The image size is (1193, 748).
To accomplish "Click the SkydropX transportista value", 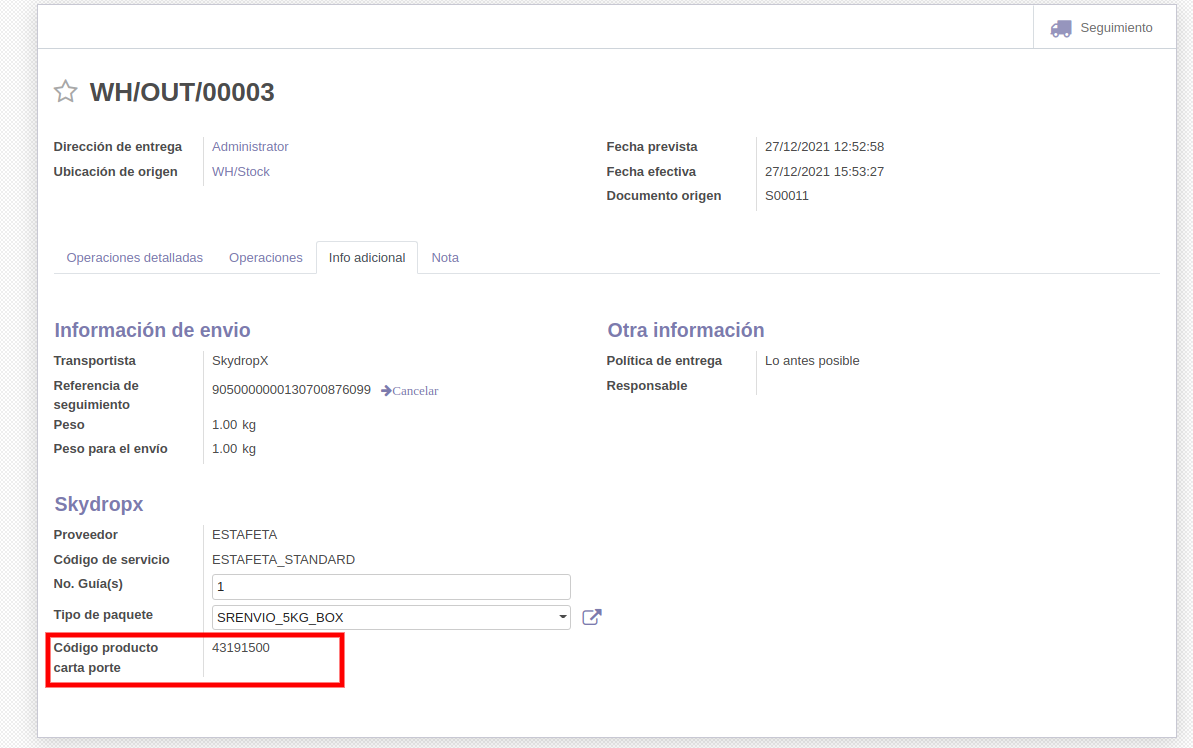I will (240, 361).
